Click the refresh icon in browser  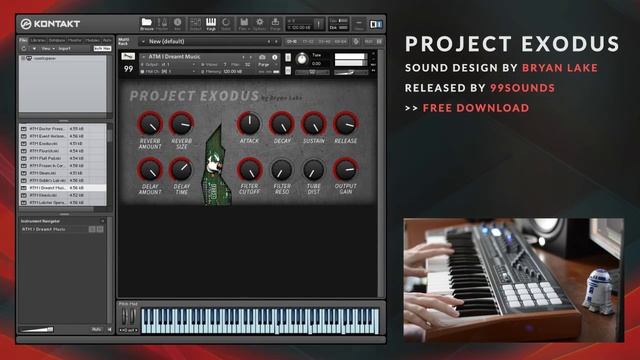coord(24,49)
